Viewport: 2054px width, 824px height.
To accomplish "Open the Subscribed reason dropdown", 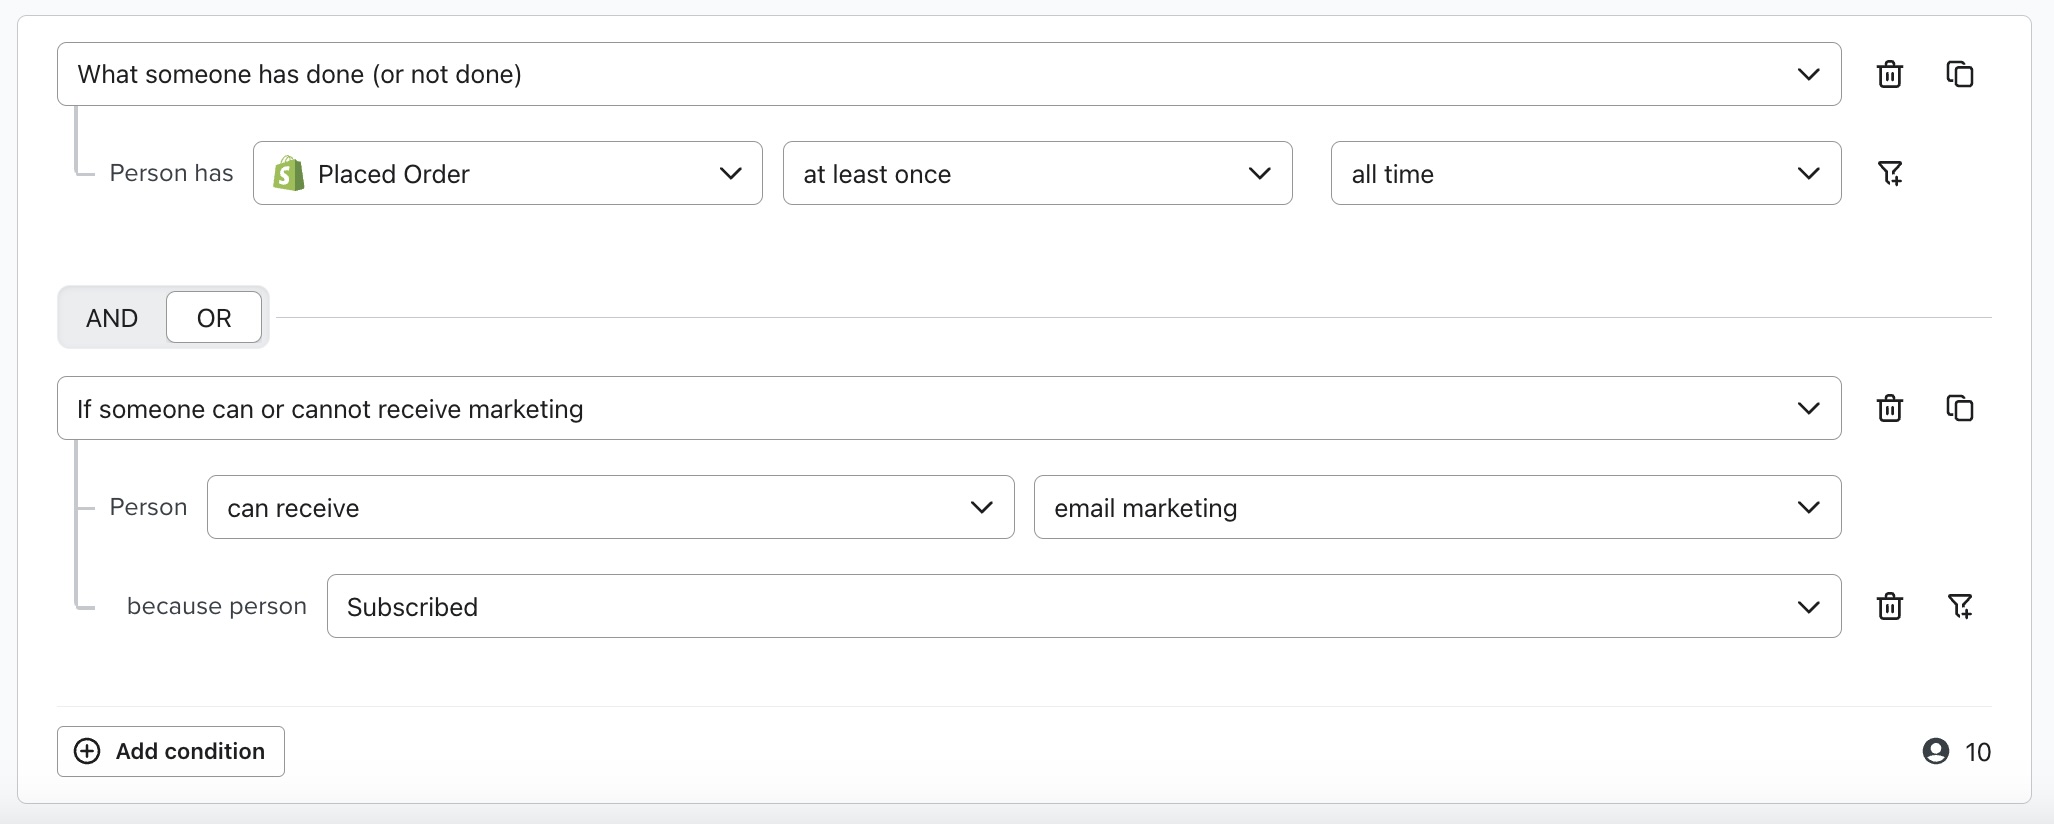I will pos(1807,606).
